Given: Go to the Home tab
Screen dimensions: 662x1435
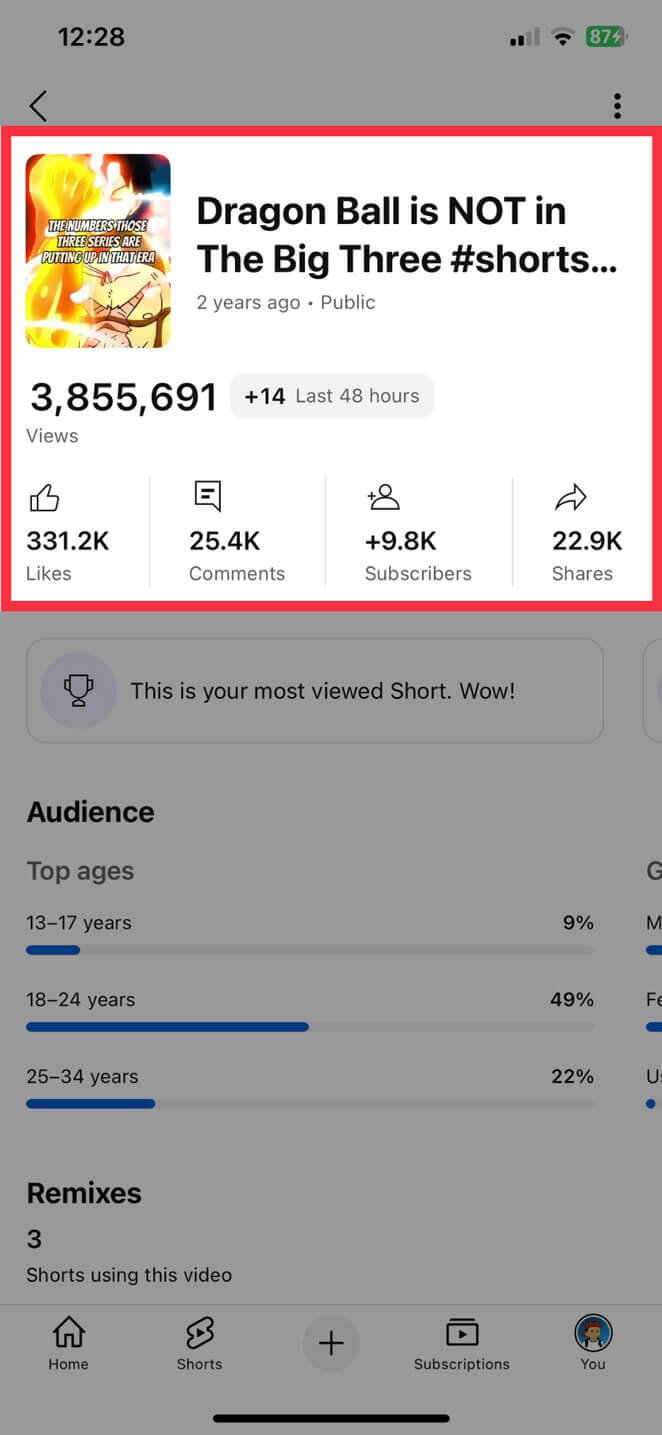Looking at the screenshot, I should (x=68, y=1342).
